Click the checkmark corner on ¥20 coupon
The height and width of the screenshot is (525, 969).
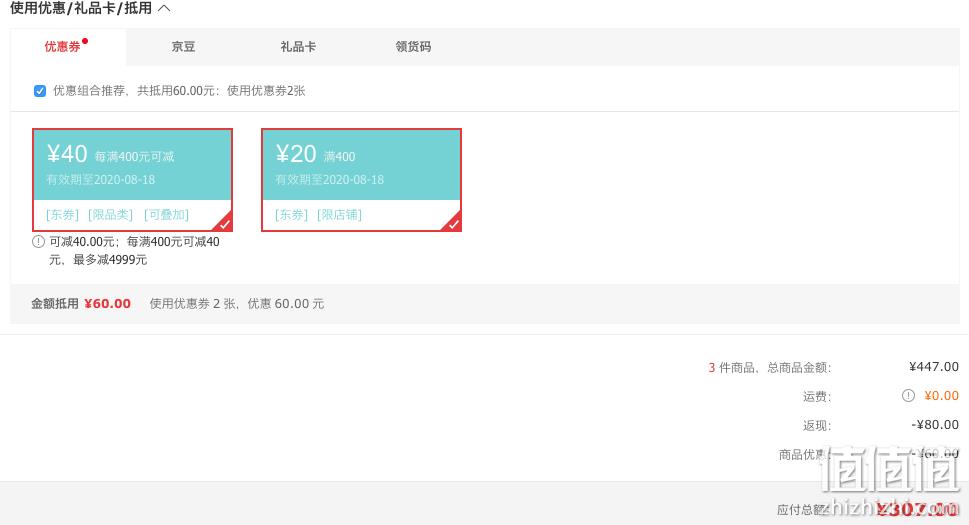pyautogui.click(x=454, y=224)
